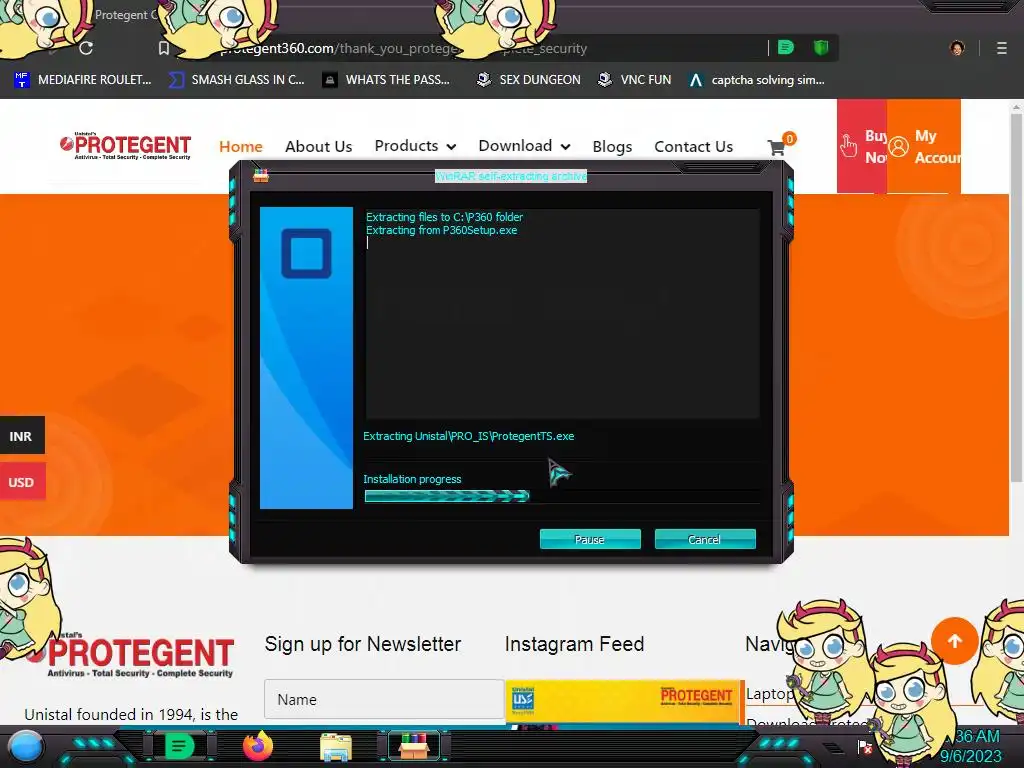Viewport: 1024px width, 768px height.
Task: Open captcha solving sim... bookmark
Action: [x=757, y=80]
